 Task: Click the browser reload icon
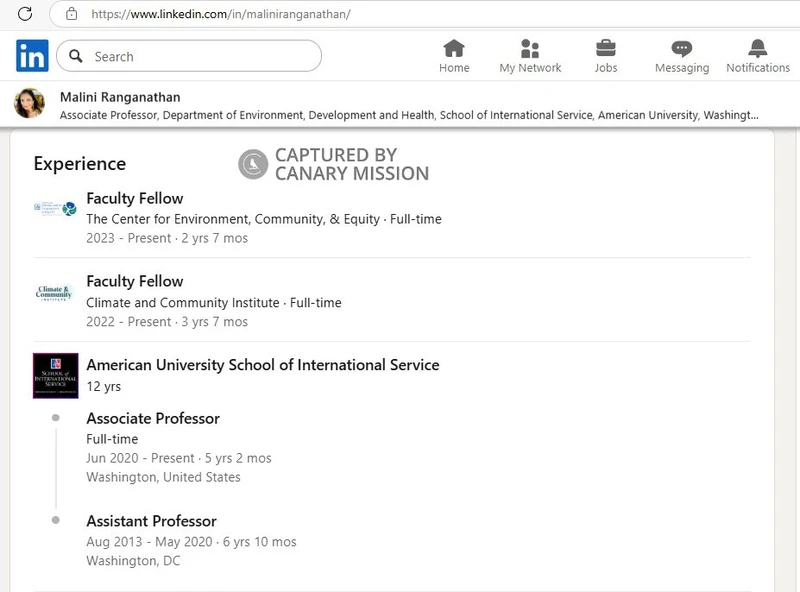click(x=25, y=14)
